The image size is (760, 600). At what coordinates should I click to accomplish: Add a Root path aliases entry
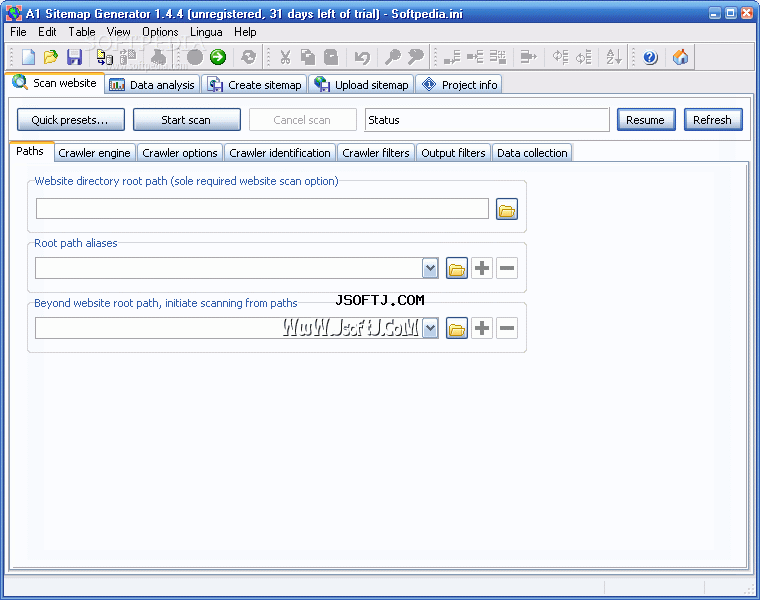click(482, 268)
